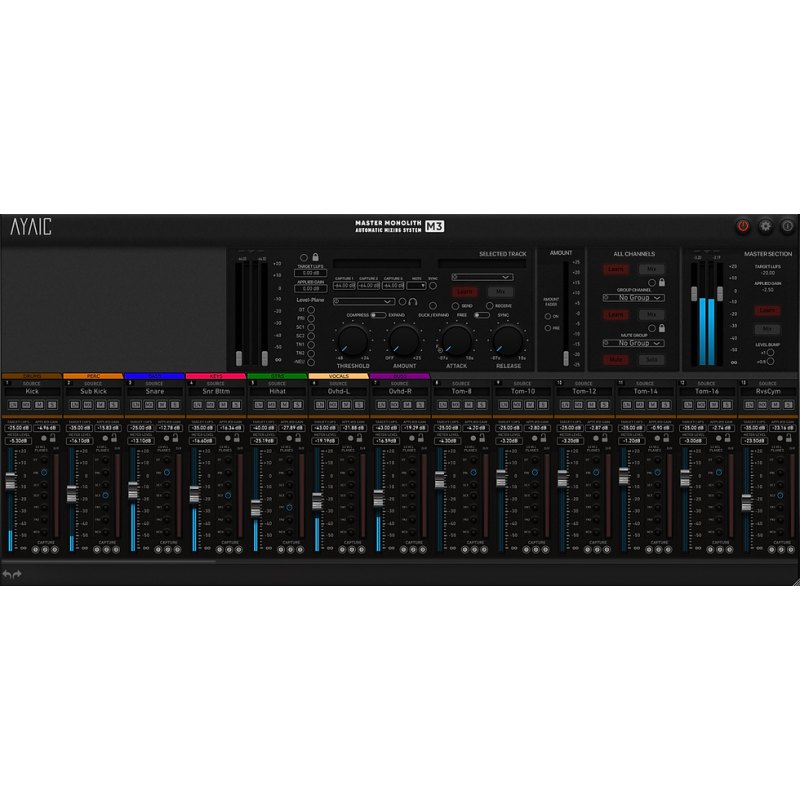The height and width of the screenshot is (800, 800).
Task: Select the DRUMS group tab
Action: click(32, 376)
